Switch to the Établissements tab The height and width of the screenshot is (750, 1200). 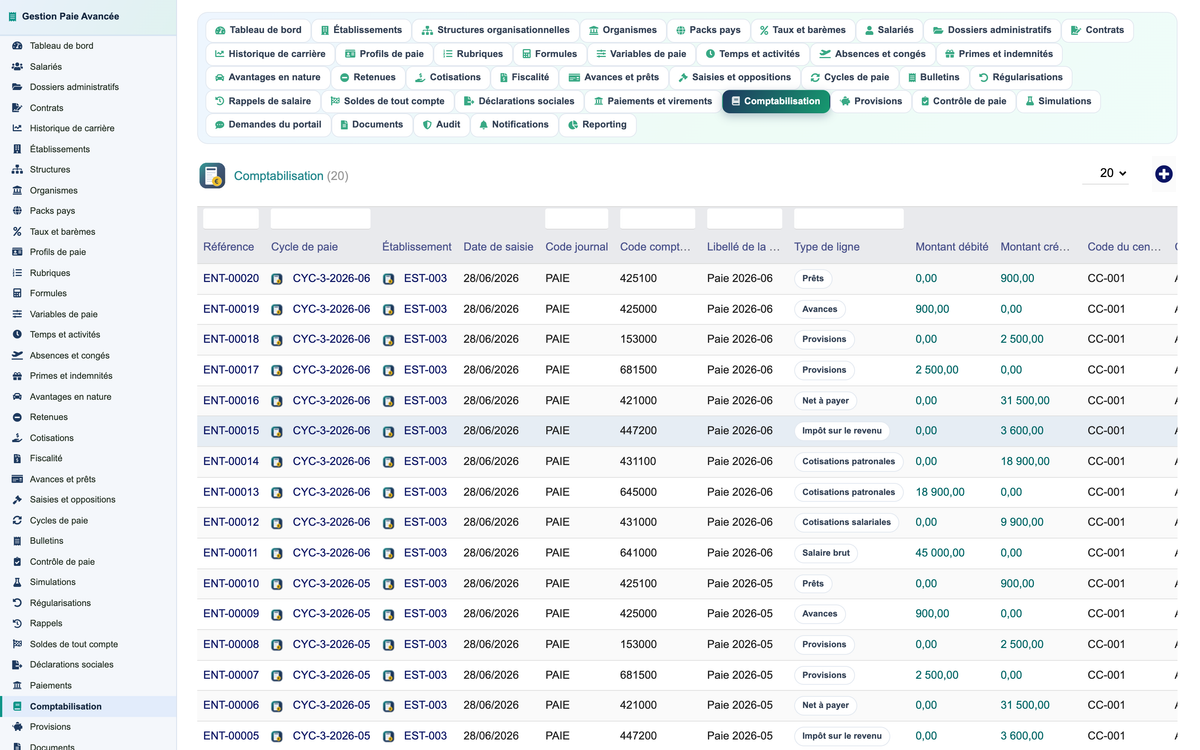[x=361, y=30]
